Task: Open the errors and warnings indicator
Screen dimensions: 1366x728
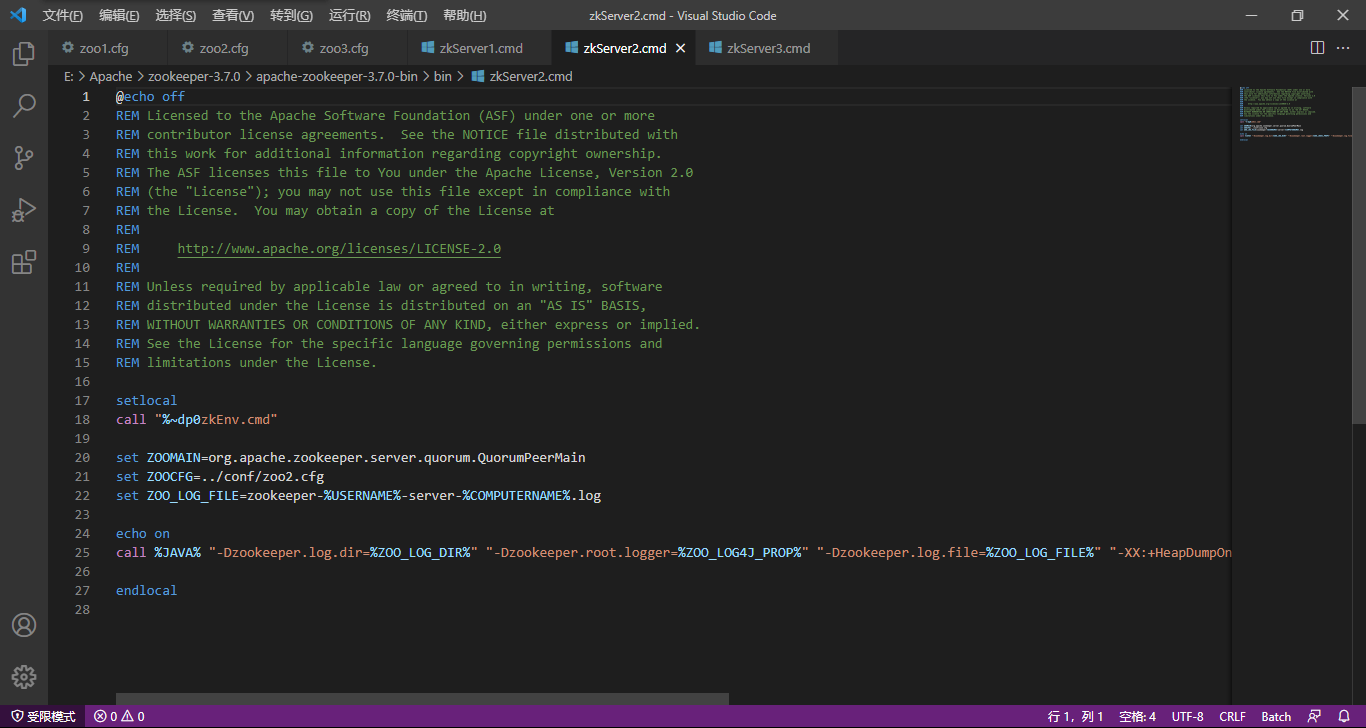Action: [119, 716]
